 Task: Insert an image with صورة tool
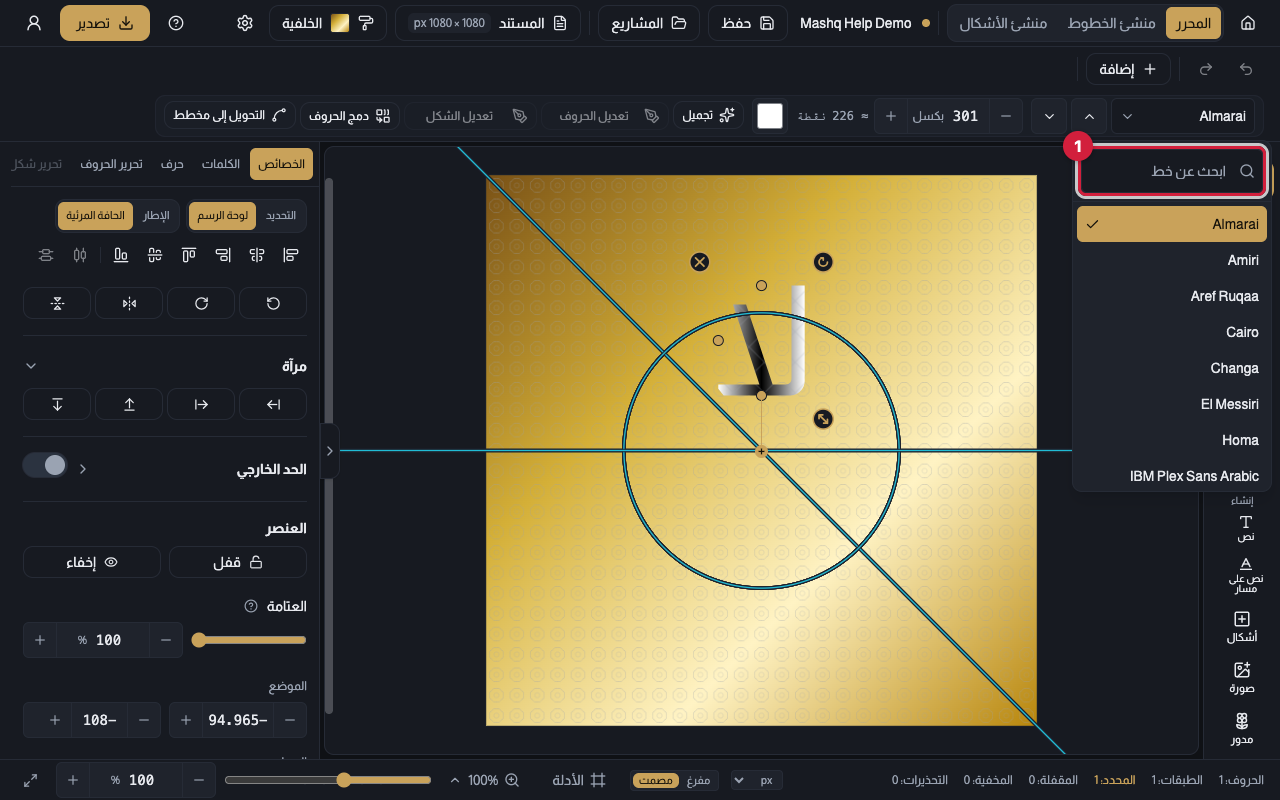coord(1242,678)
